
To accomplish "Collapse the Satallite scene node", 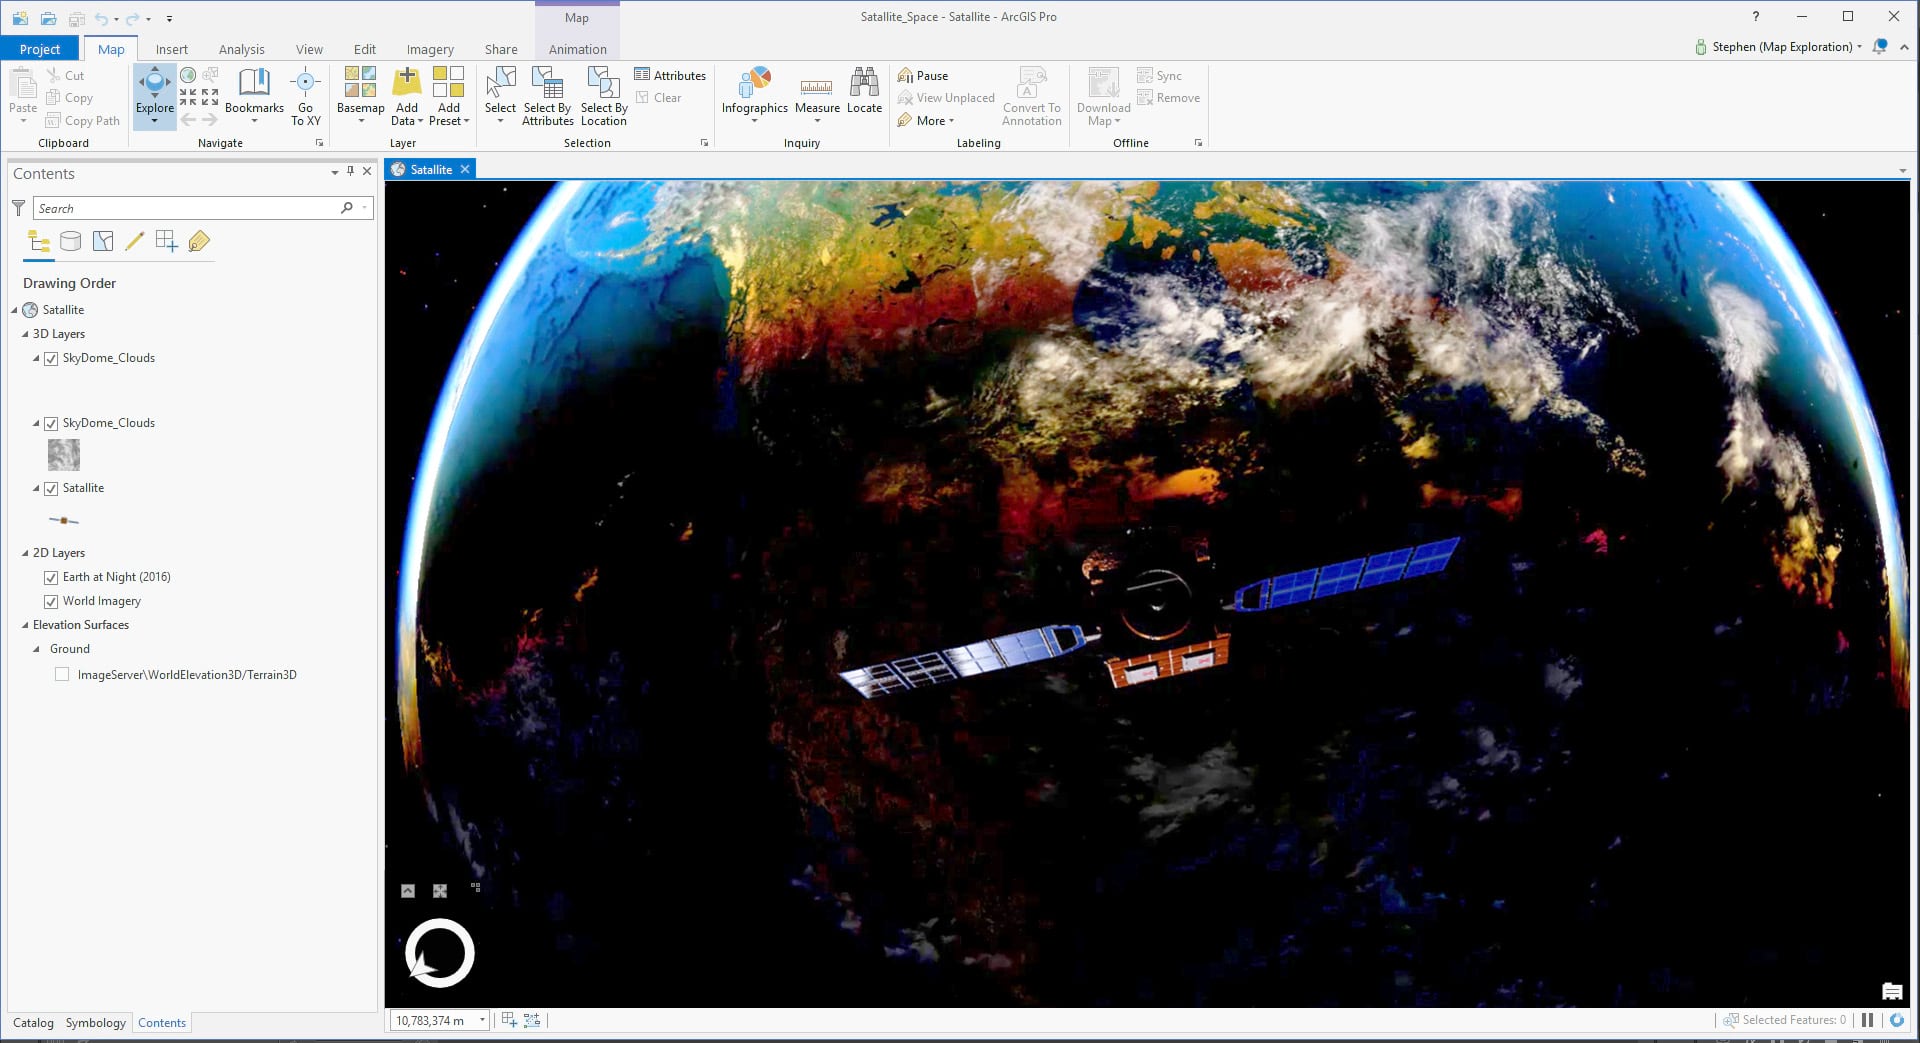I will coord(14,310).
